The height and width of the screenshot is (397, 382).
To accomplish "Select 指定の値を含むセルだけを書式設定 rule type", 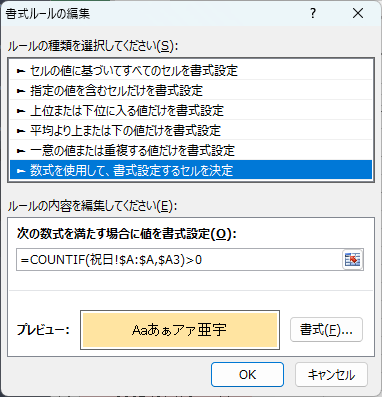I will click(191, 91).
